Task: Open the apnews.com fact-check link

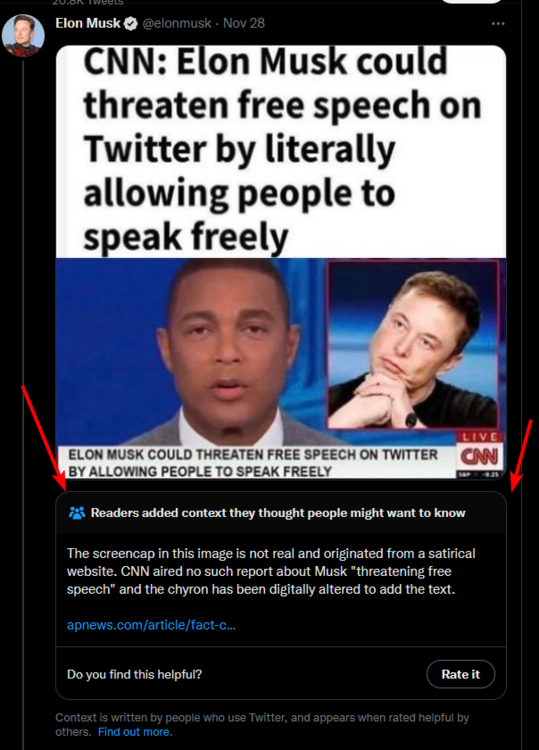Action: point(151,625)
